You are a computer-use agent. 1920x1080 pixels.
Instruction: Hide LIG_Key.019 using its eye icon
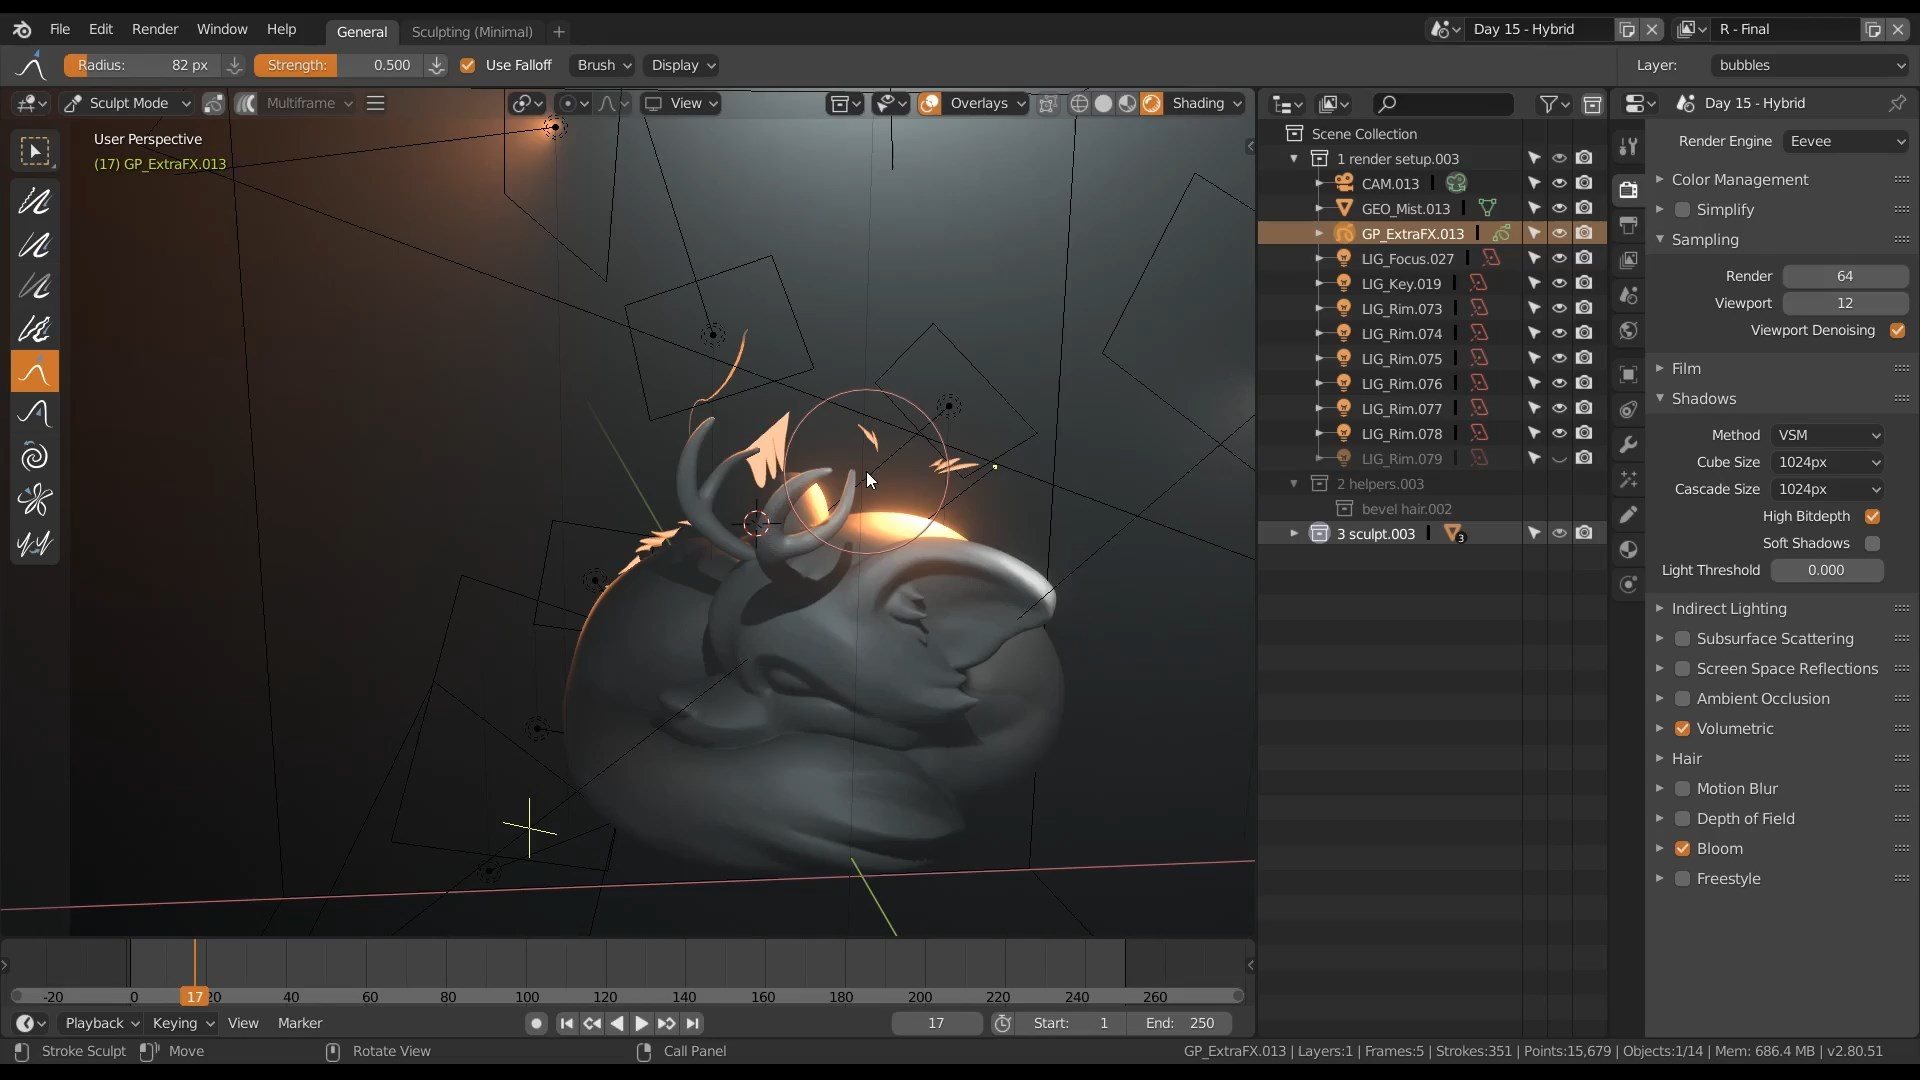click(x=1559, y=283)
